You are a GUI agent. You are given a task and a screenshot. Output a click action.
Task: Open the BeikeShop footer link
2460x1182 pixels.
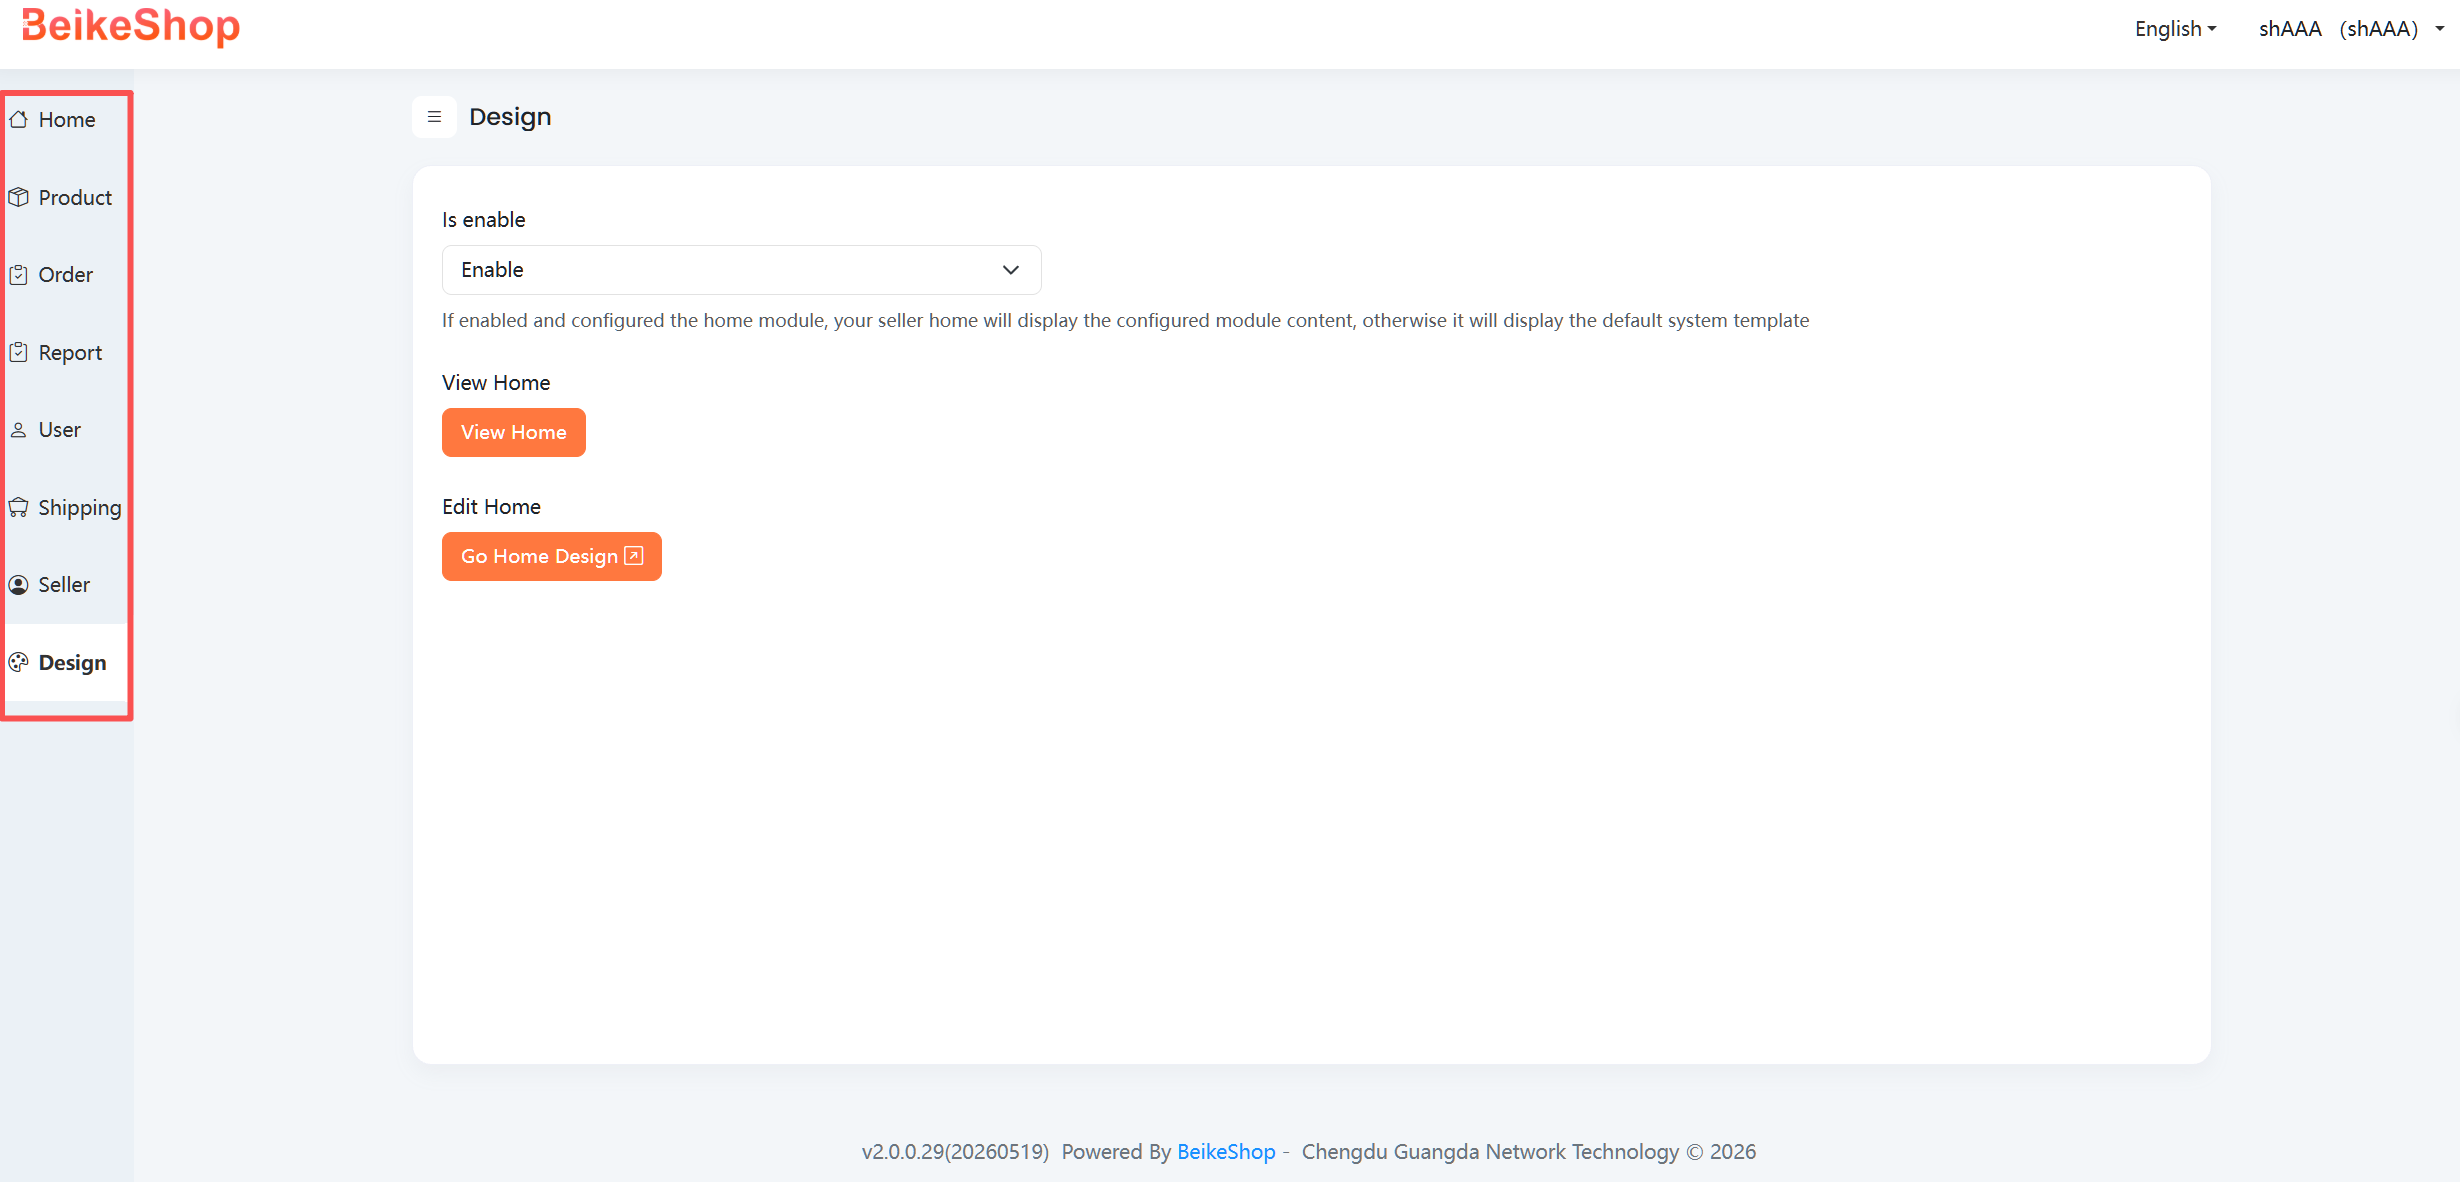pyautogui.click(x=1226, y=1152)
